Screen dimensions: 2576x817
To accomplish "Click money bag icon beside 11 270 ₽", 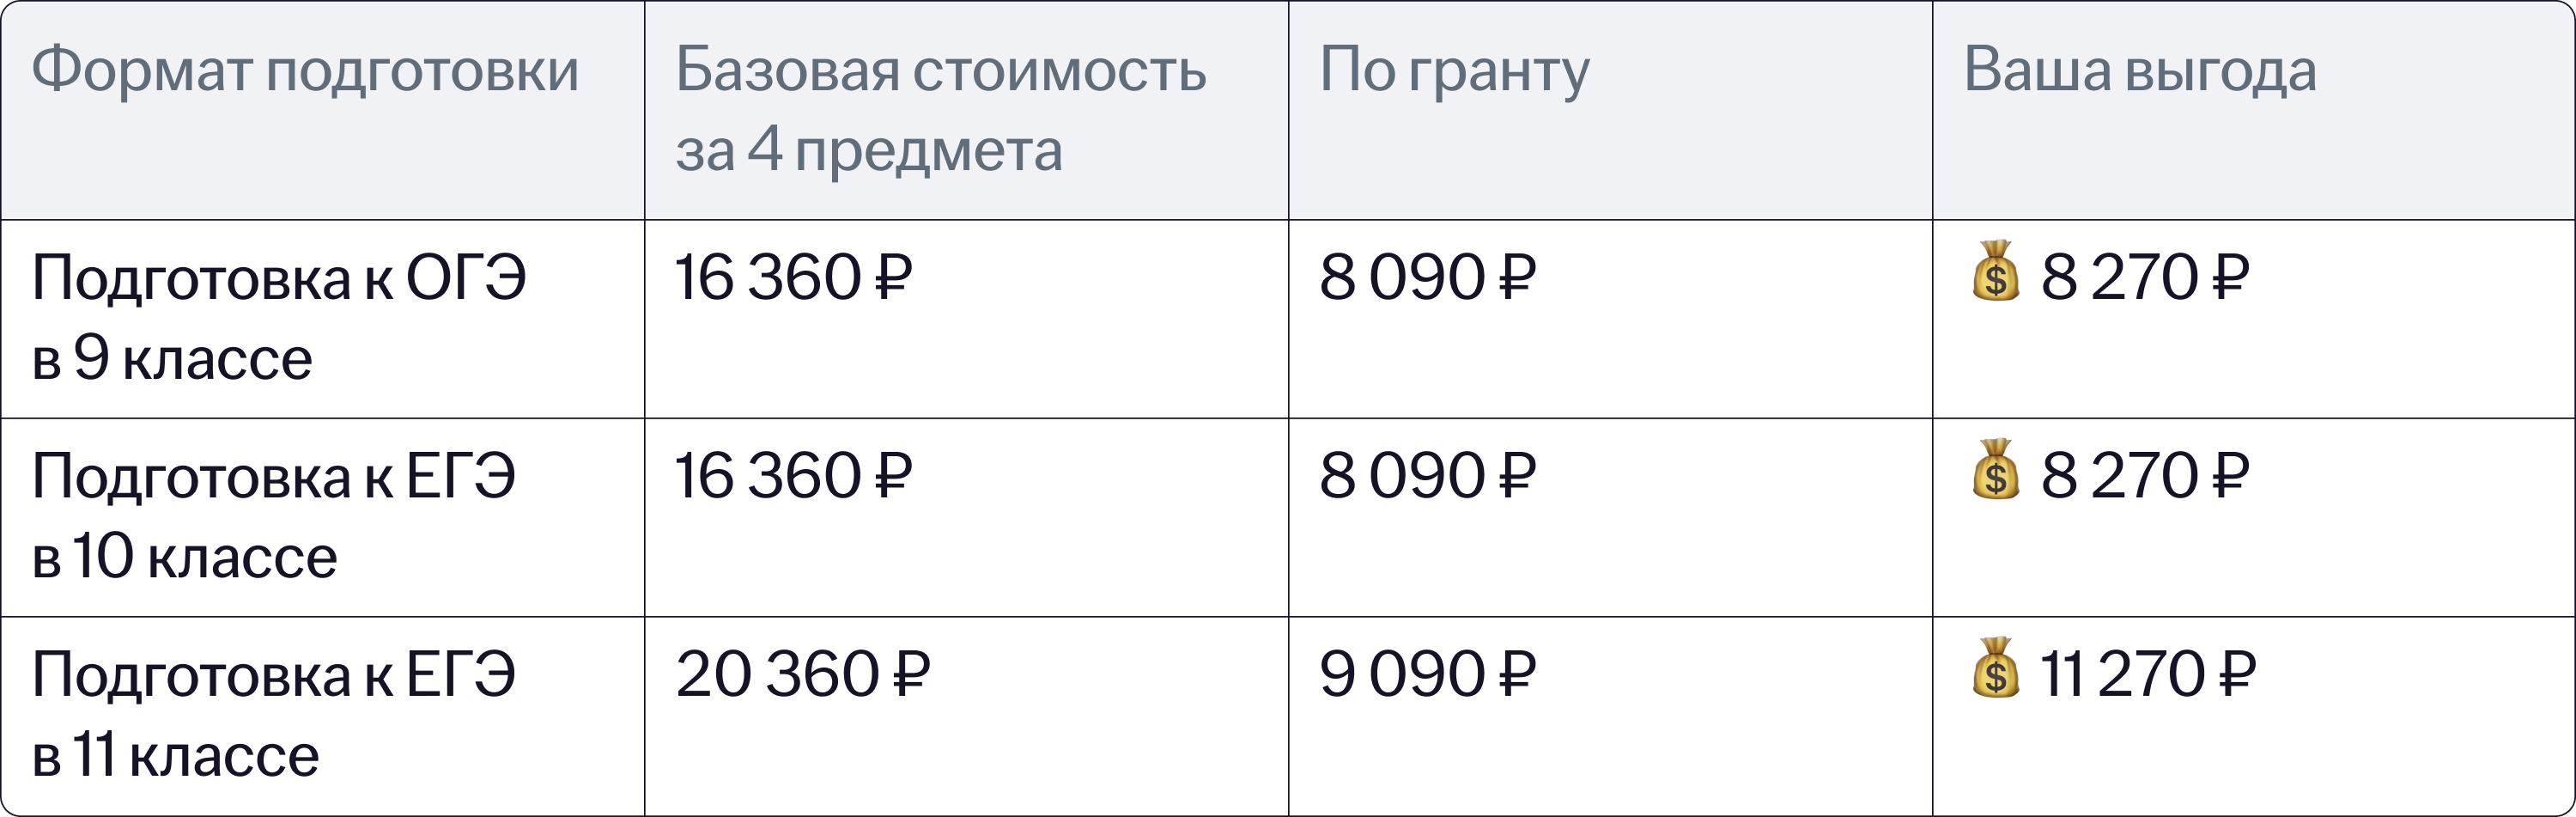I will (1995, 668).
